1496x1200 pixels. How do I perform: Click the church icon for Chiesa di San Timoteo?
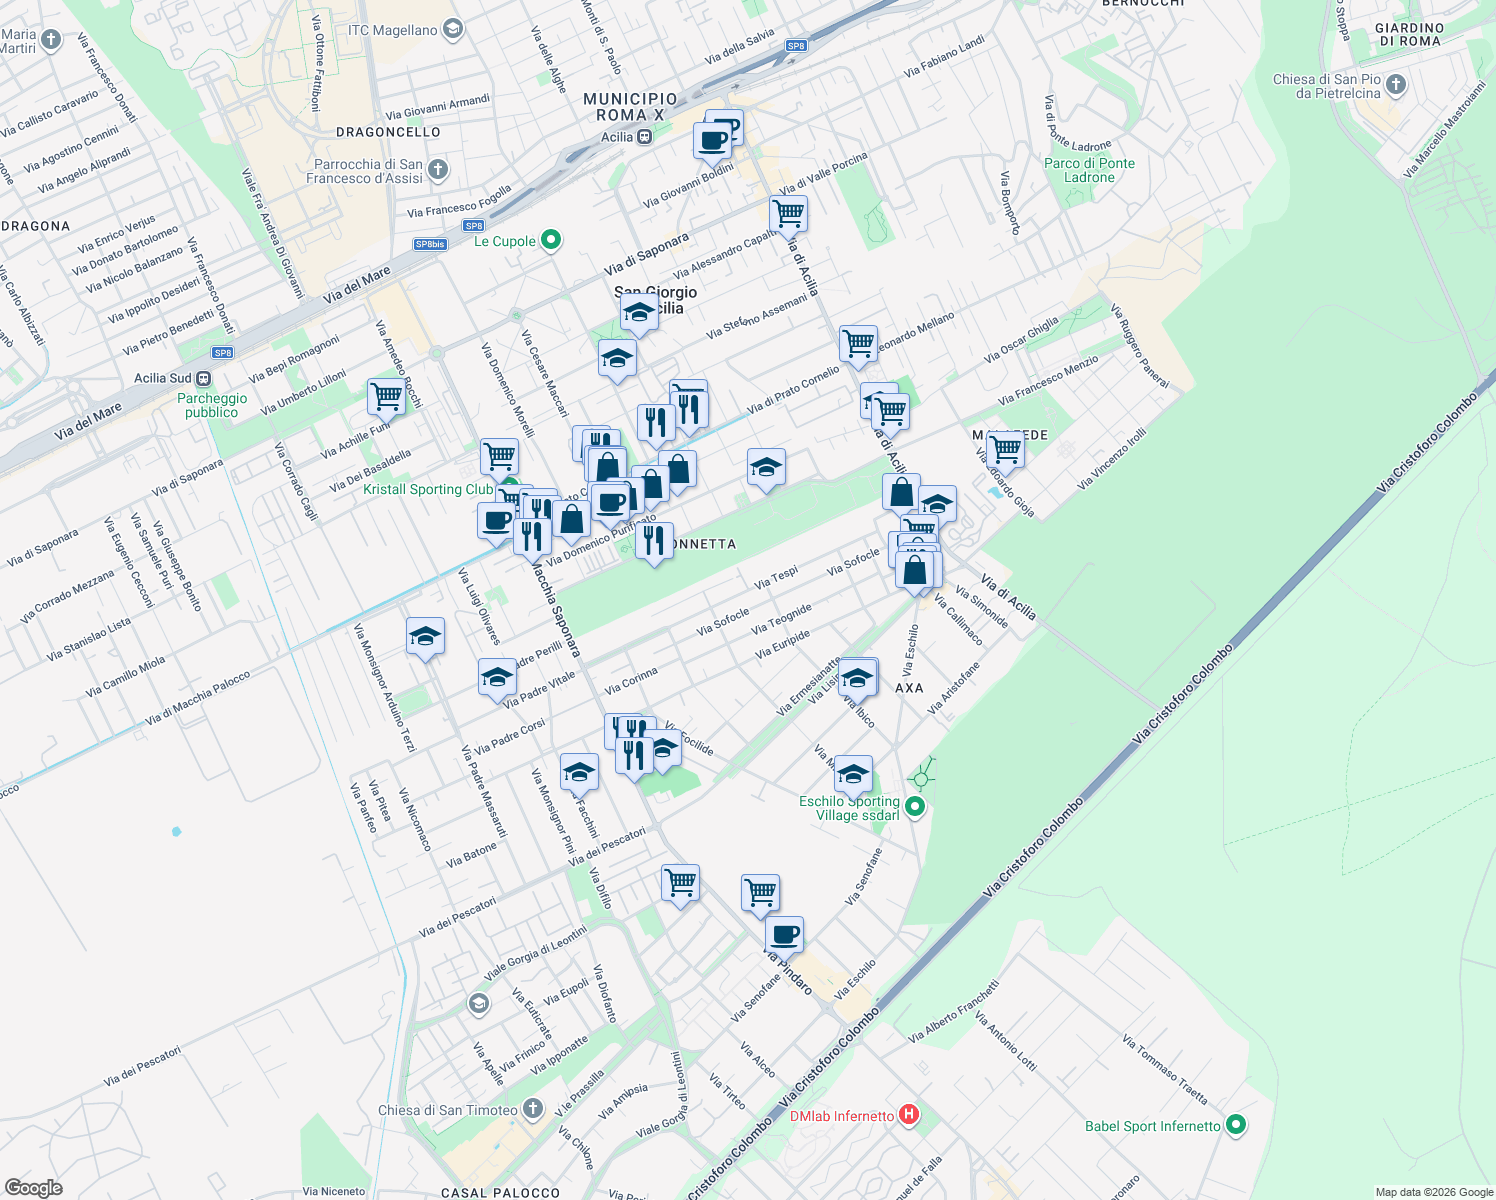click(x=531, y=1108)
